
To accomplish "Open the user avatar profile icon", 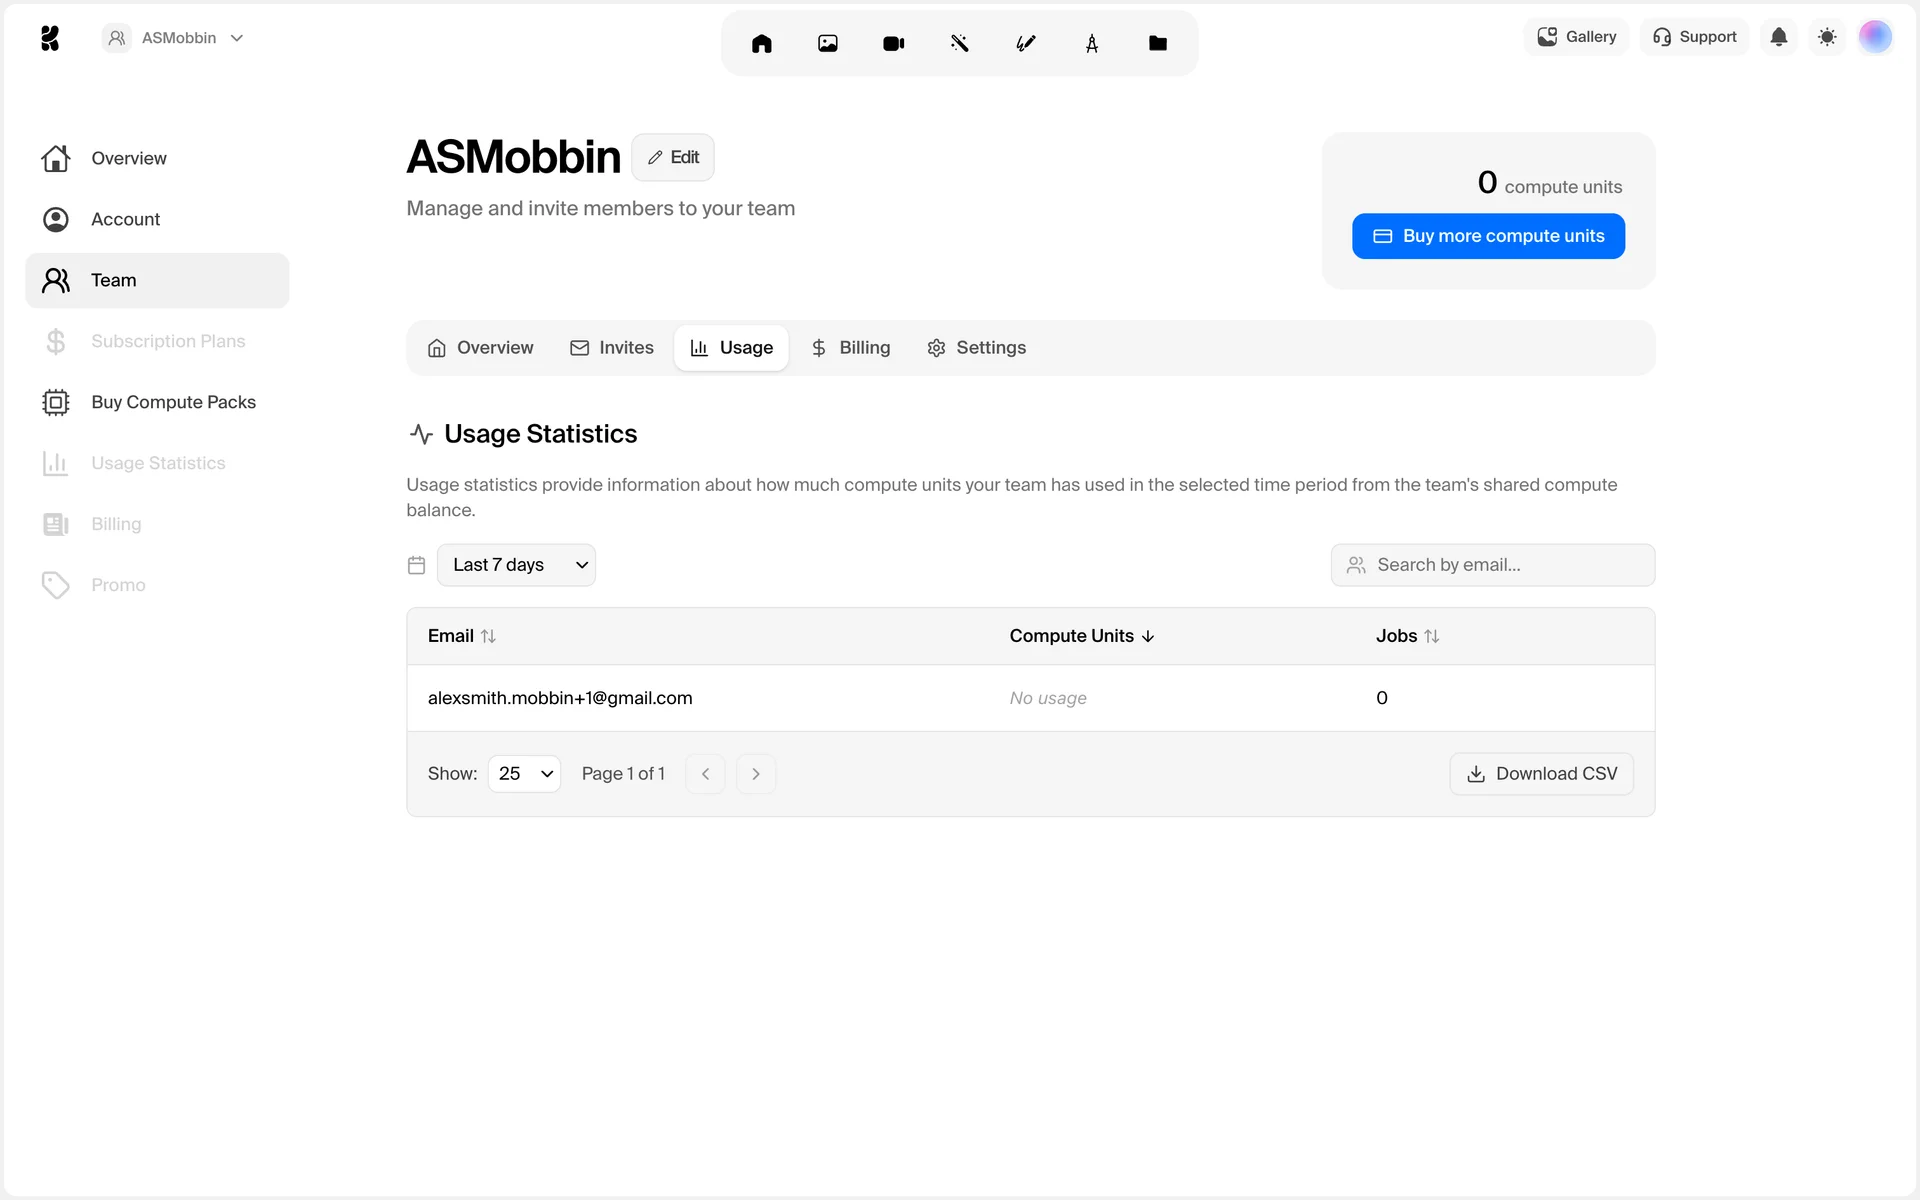I will coord(1874,37).
